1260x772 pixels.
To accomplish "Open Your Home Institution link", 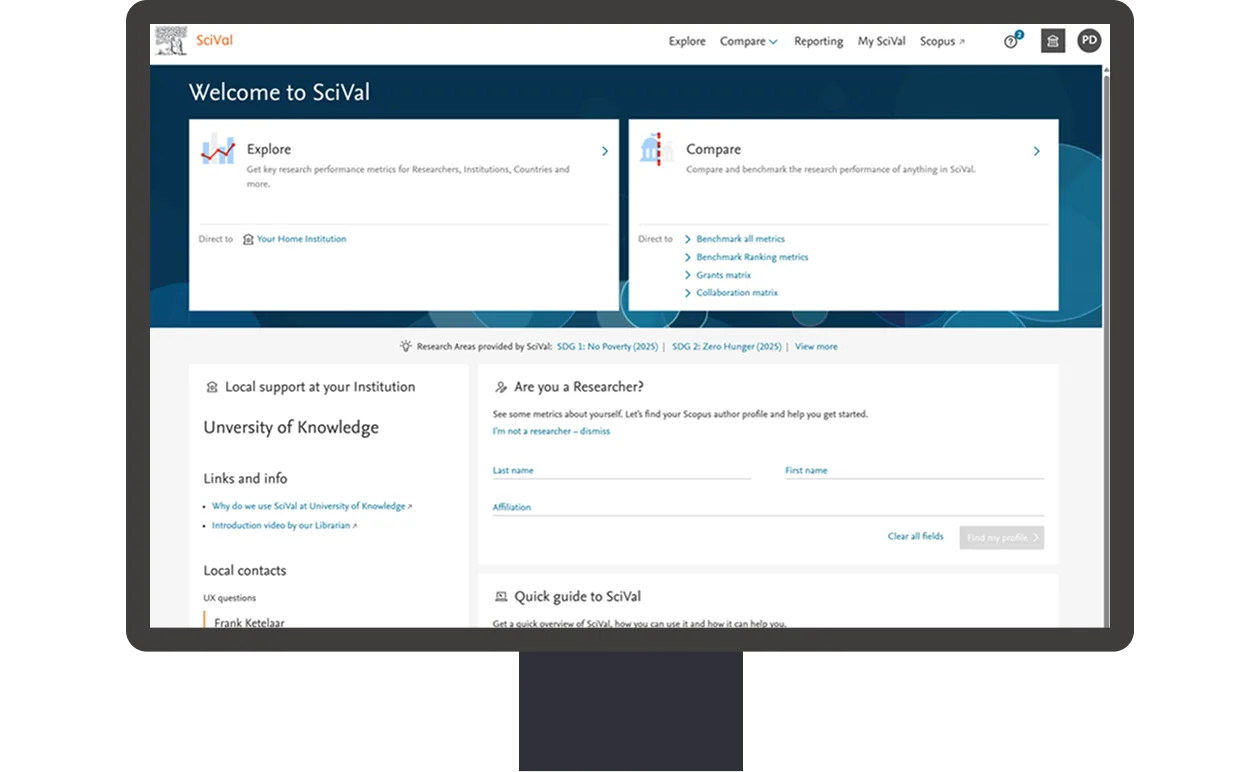I will [301, 239].
